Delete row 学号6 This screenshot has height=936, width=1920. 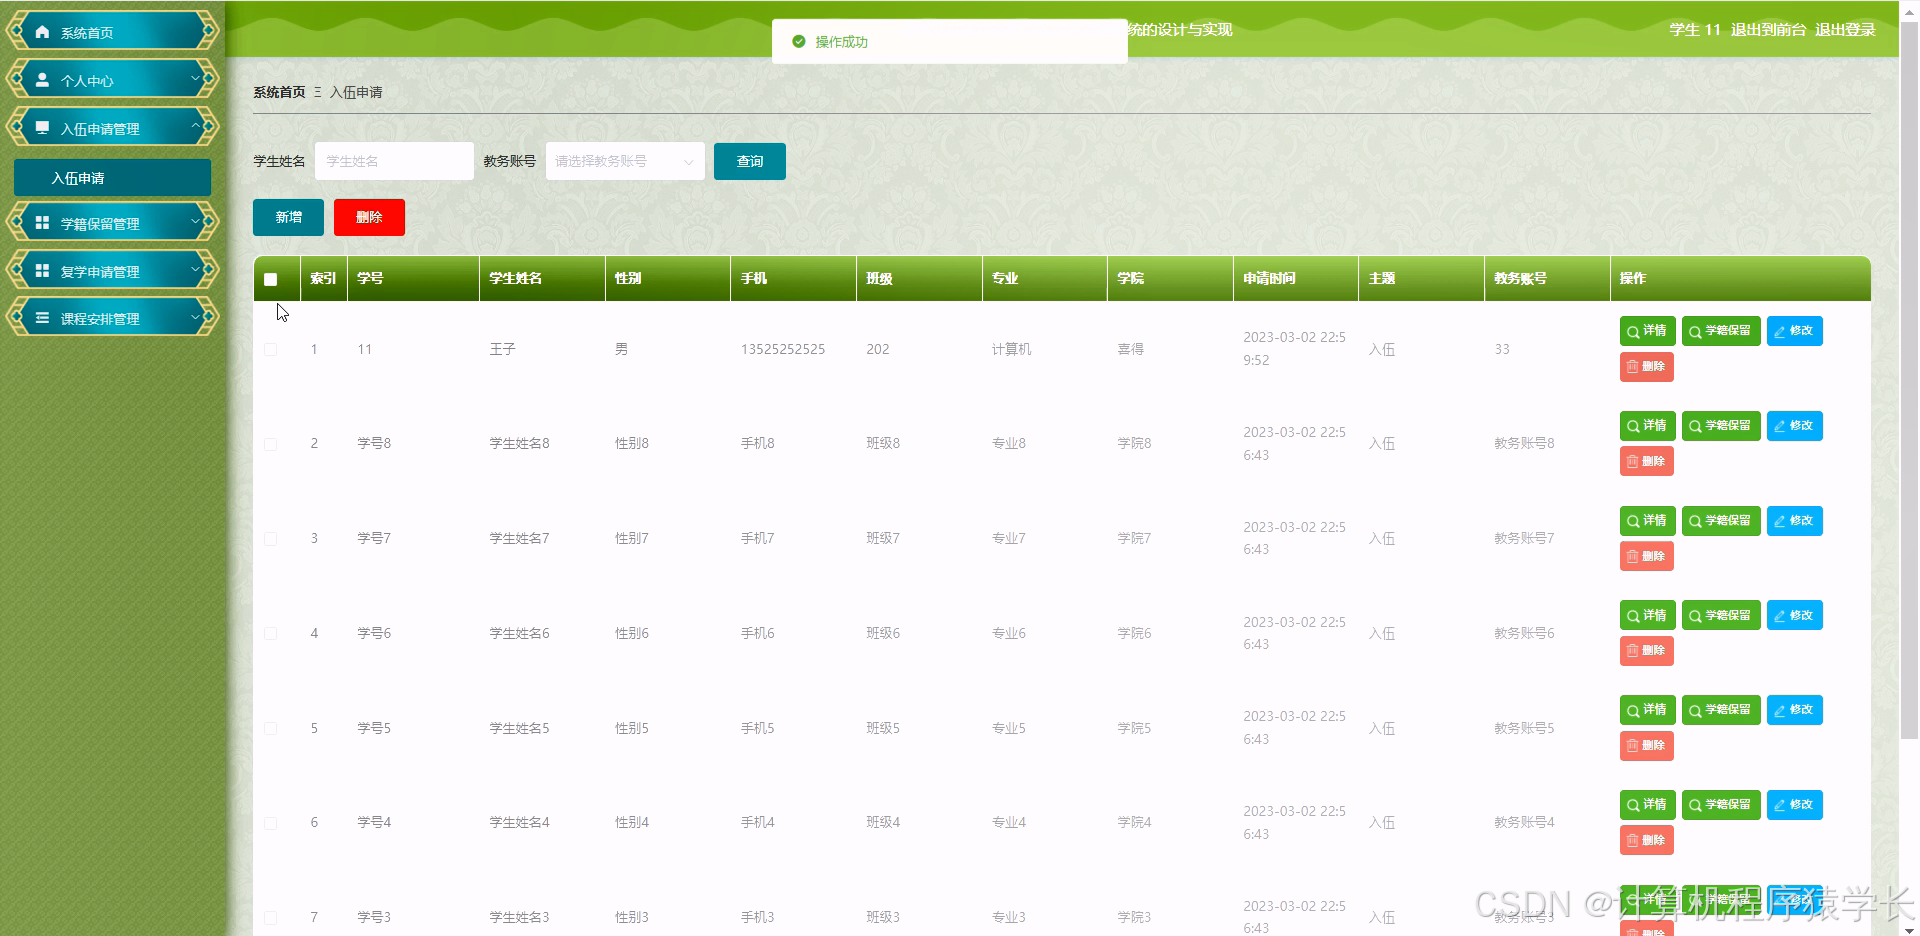point(1646,651)
